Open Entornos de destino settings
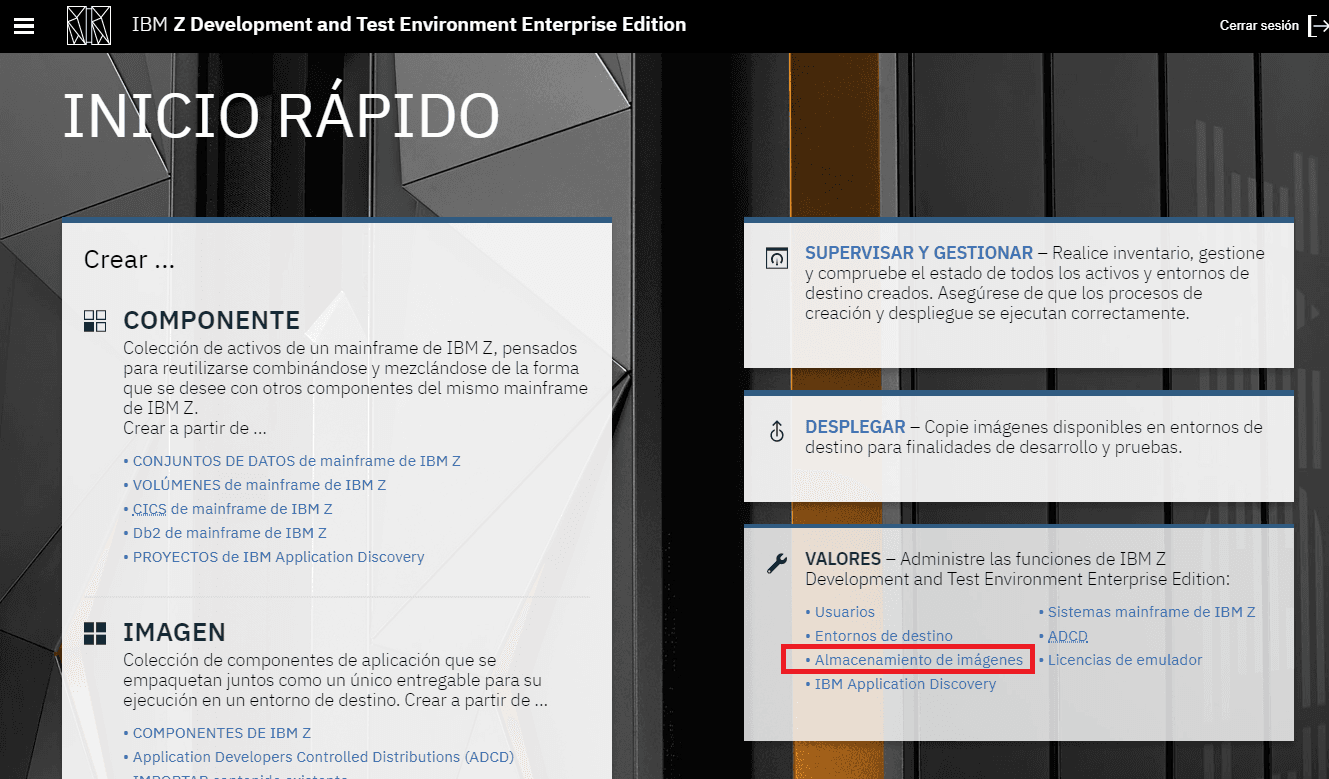The height and width of the screenshot is (779, 1329). coord(883,636)
